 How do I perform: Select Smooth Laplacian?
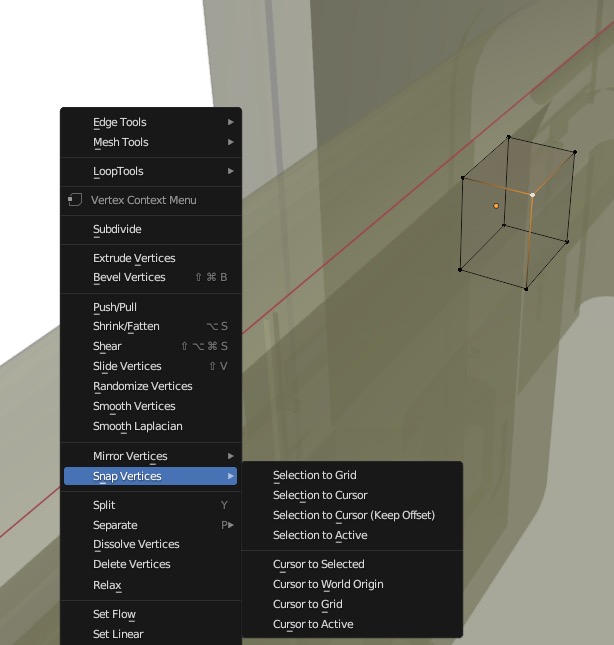click(151, 426)
